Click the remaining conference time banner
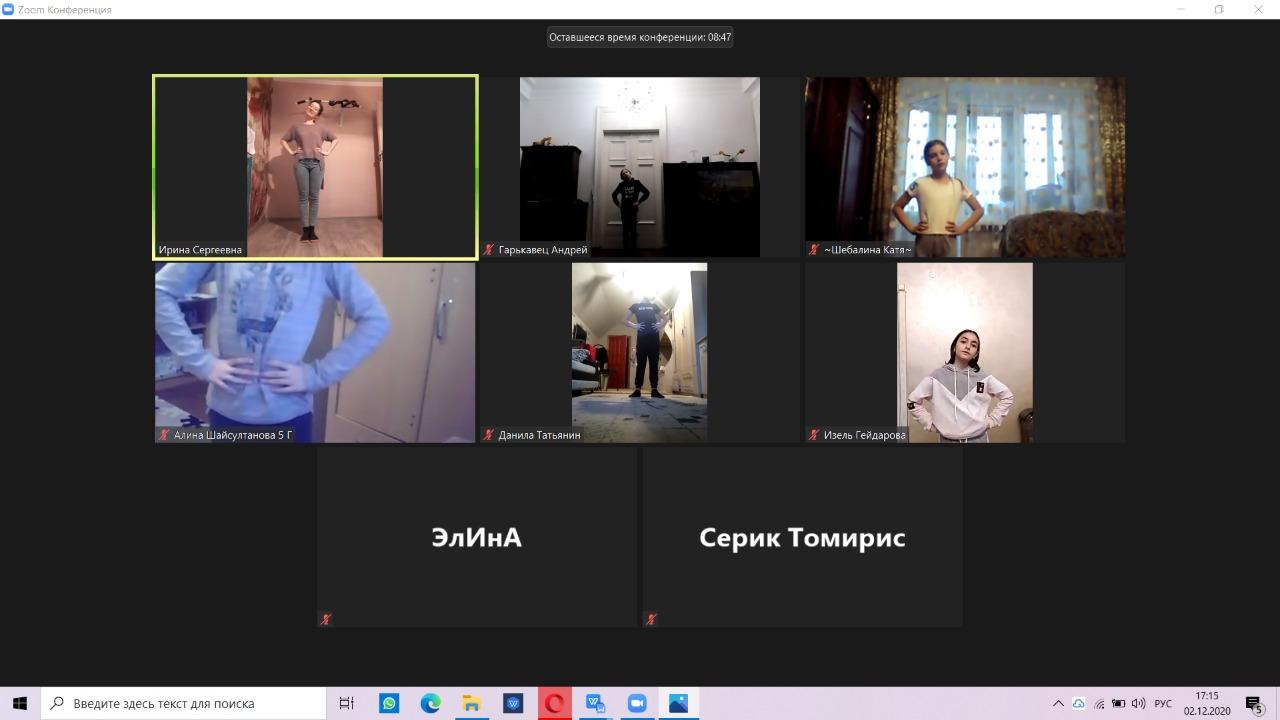Viewport: 1280px width, 720px height. point(640,37)
